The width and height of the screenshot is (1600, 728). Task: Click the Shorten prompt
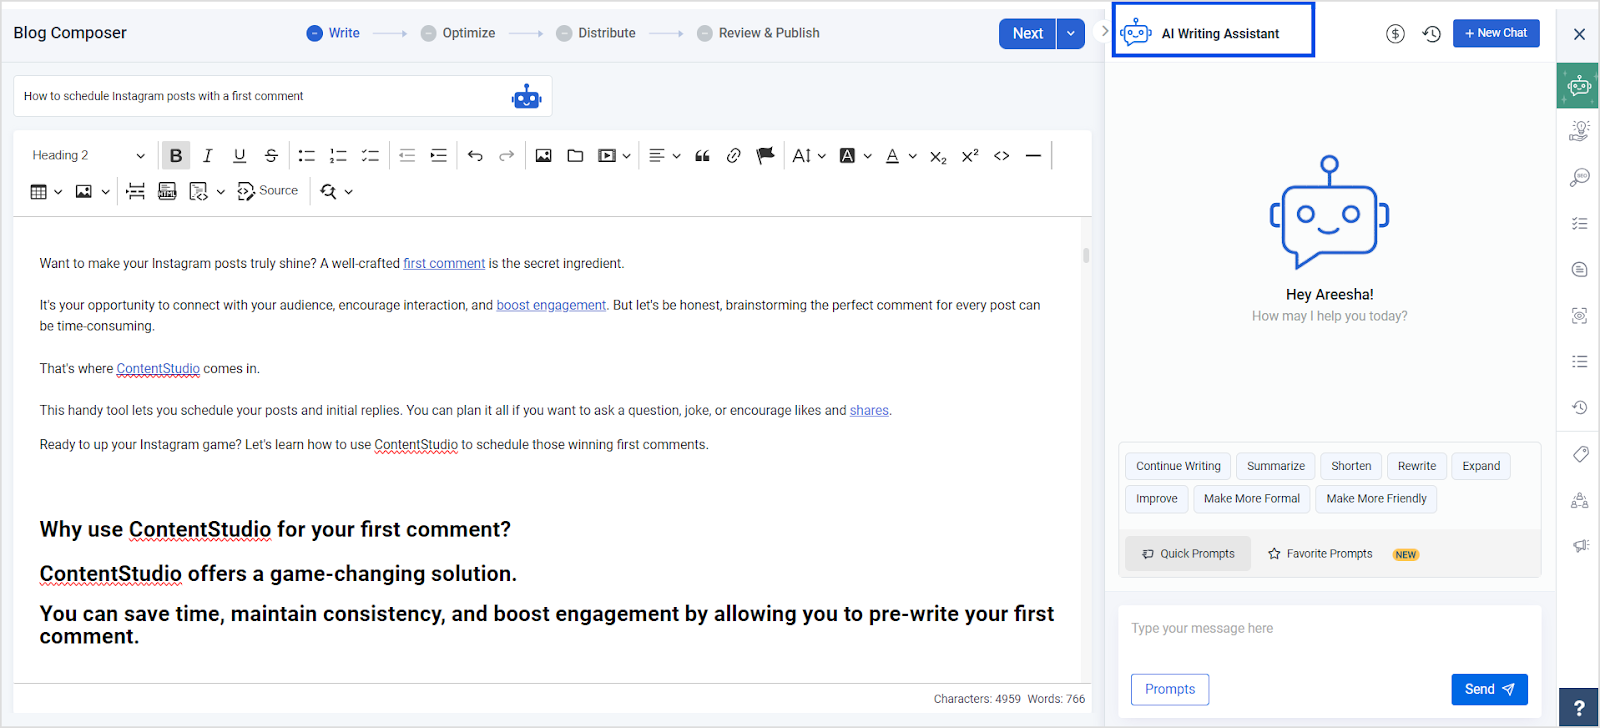[x=1351, y=466]
